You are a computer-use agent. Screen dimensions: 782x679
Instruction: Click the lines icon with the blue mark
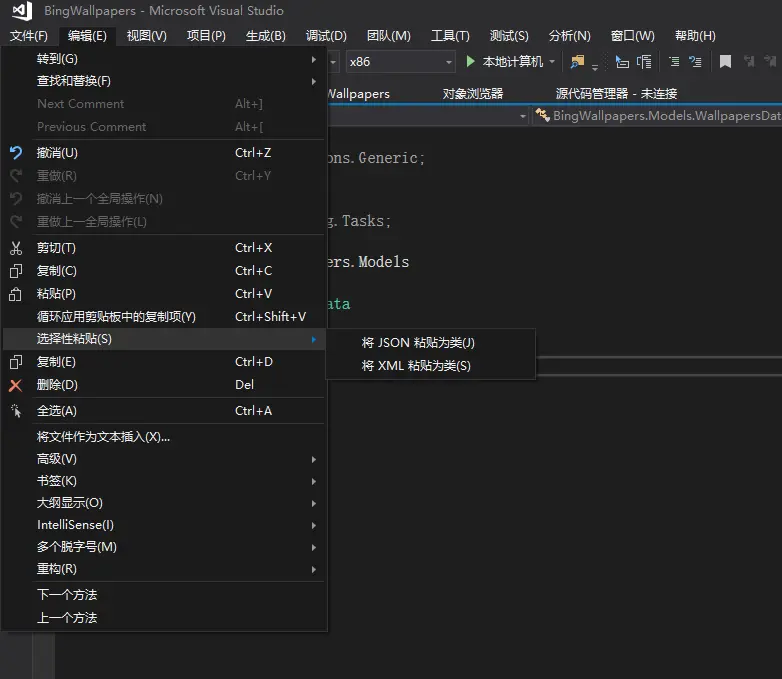click(x=695, y=61)
